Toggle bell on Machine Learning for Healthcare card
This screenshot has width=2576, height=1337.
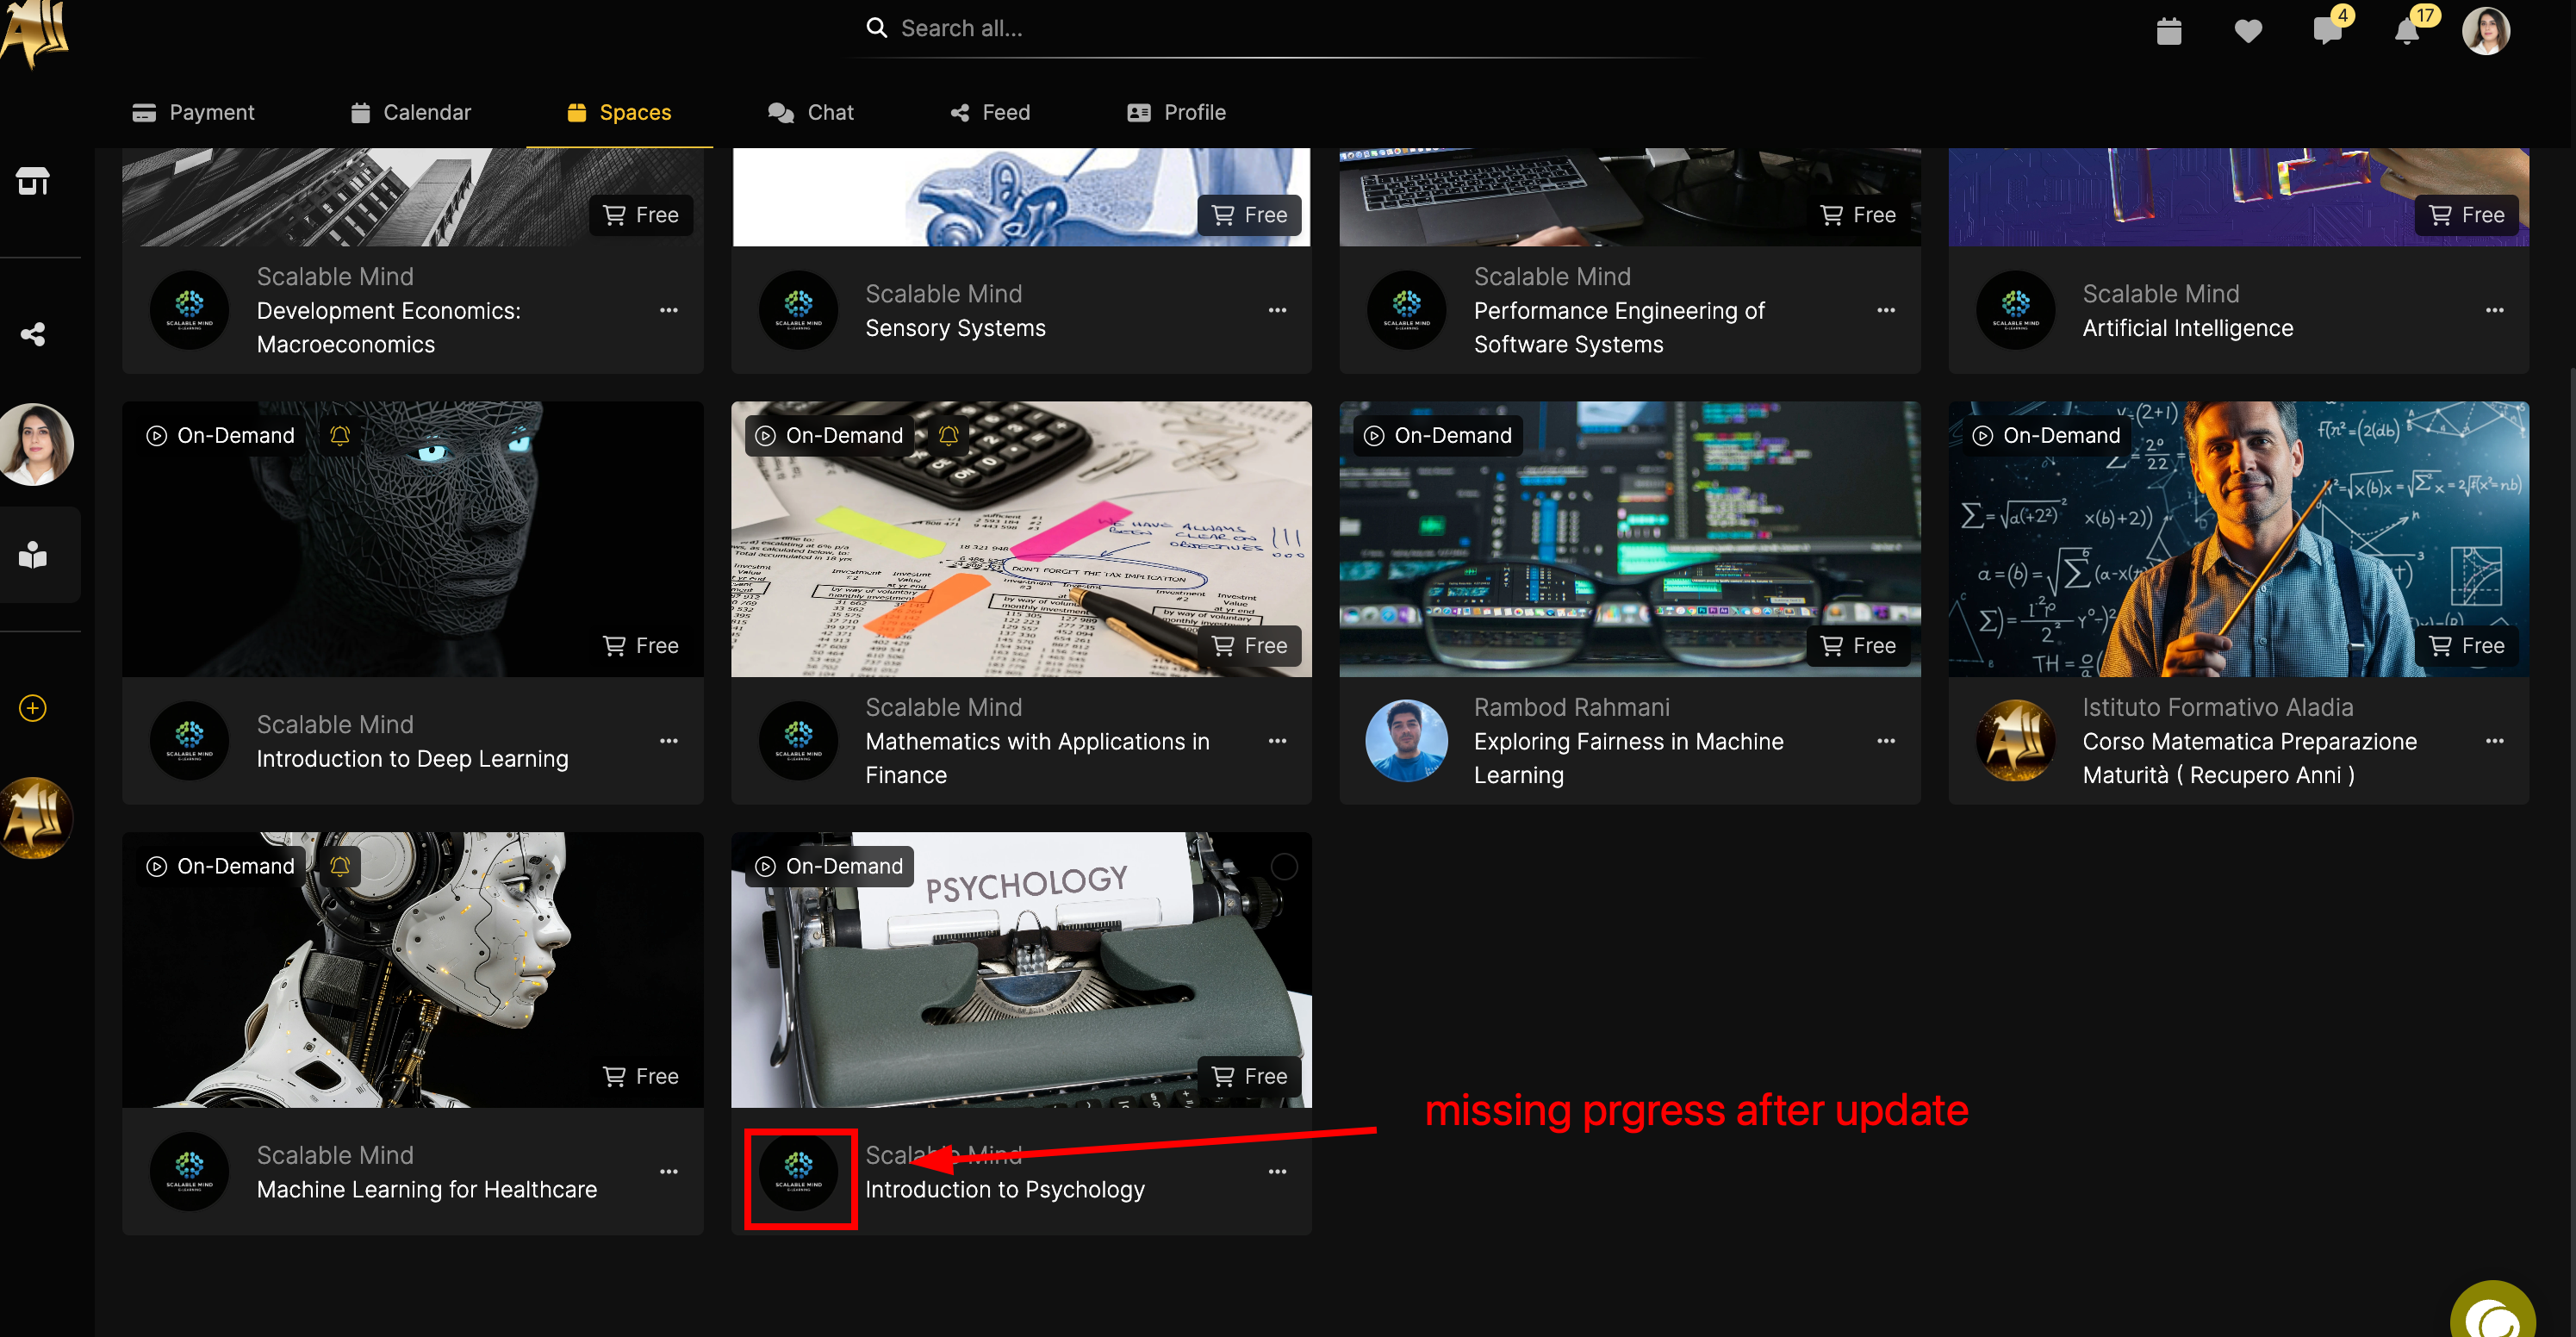click(340, 866)
